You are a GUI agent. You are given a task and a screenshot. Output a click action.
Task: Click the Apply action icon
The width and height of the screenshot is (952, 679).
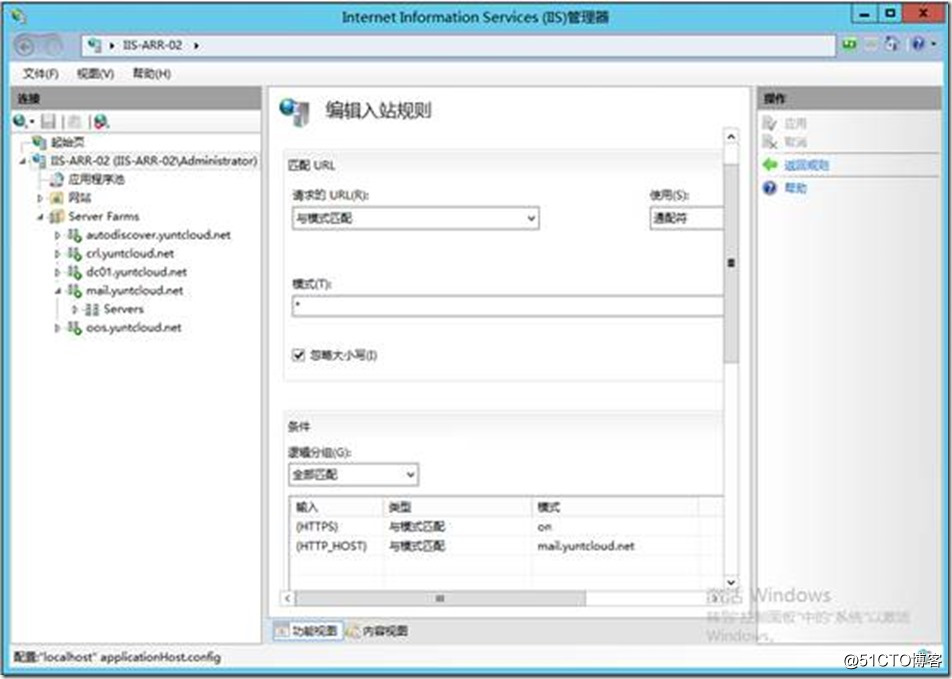coord(770,124)
